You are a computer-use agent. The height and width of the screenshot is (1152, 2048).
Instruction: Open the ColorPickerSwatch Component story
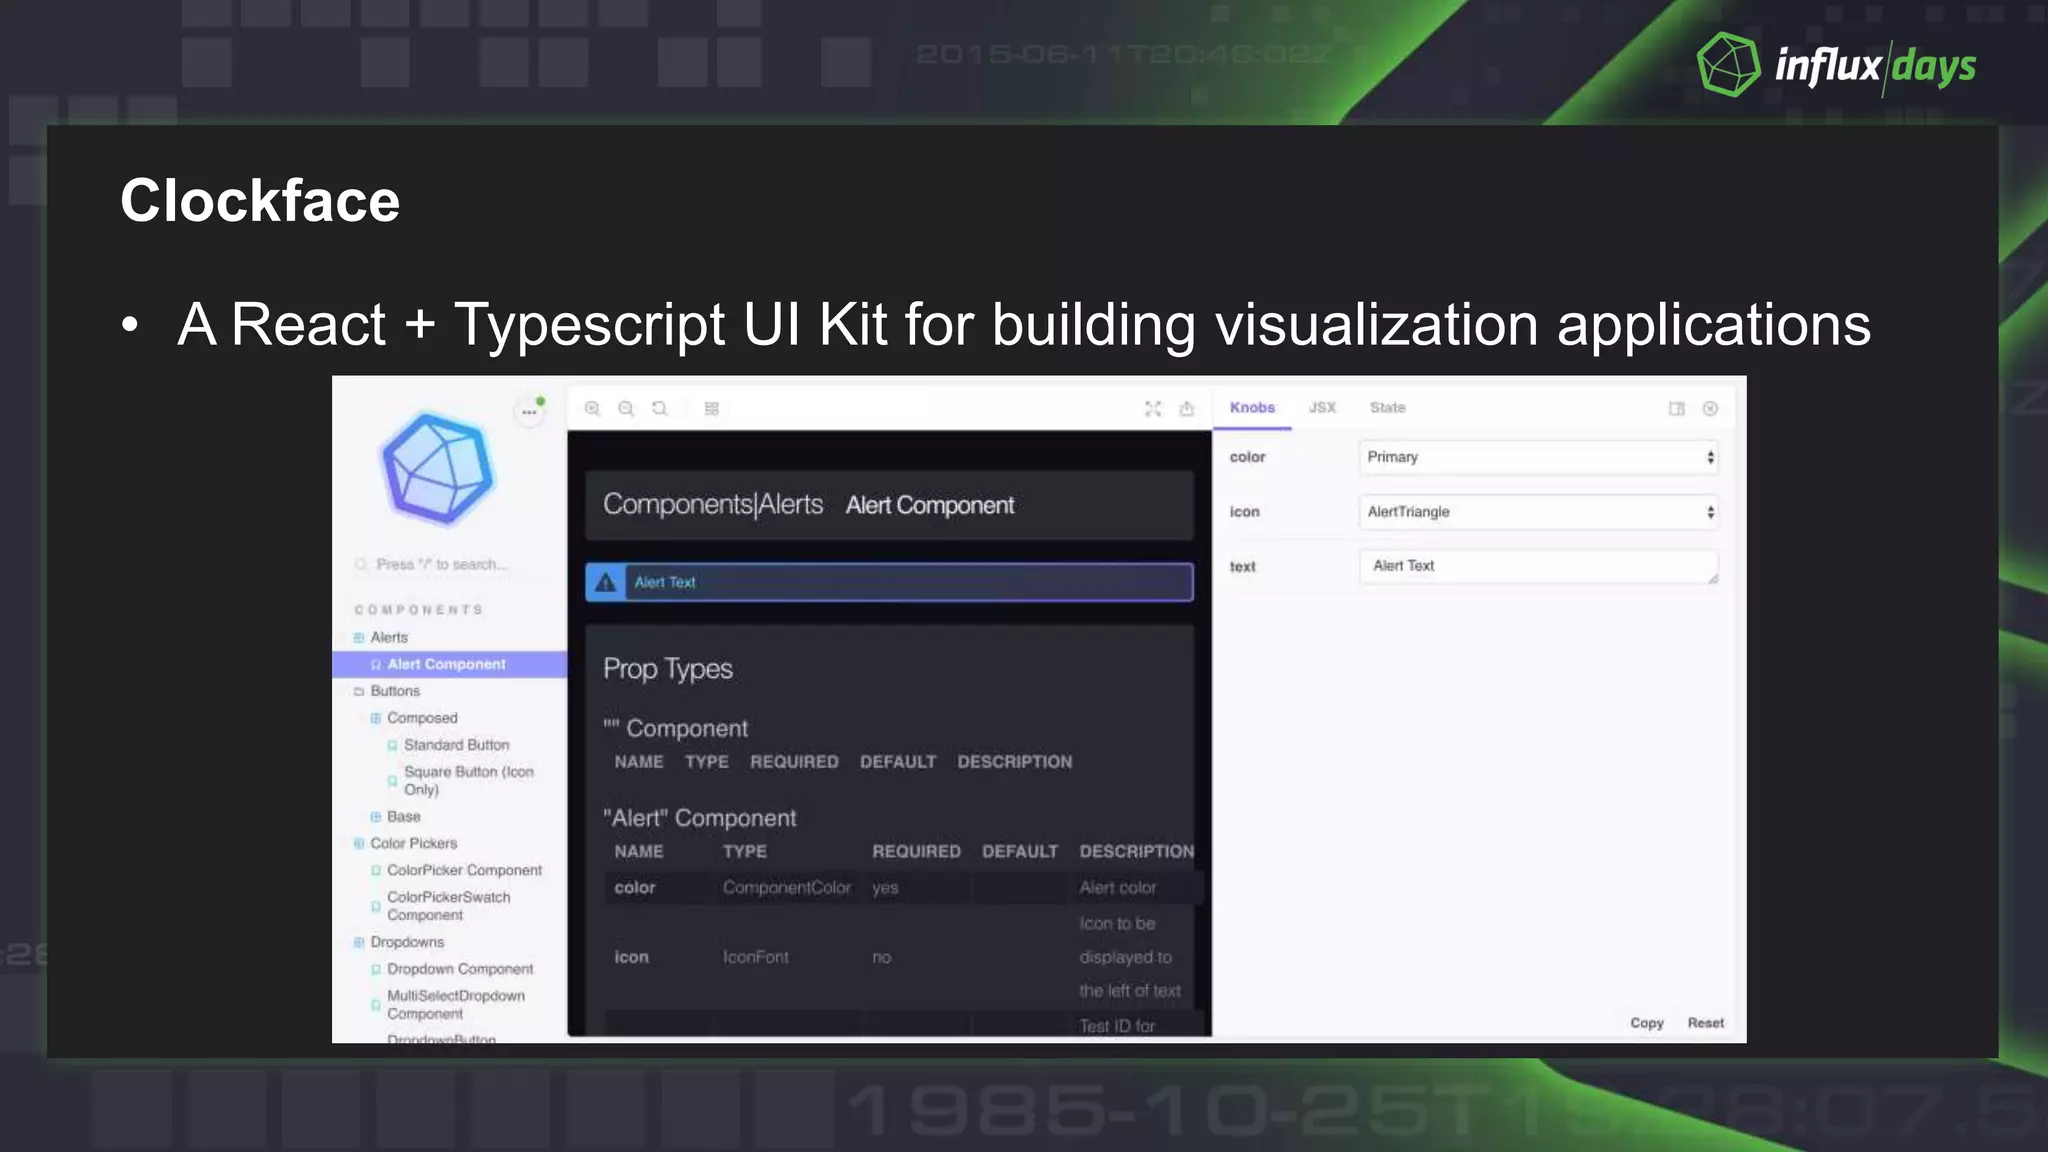448,906
